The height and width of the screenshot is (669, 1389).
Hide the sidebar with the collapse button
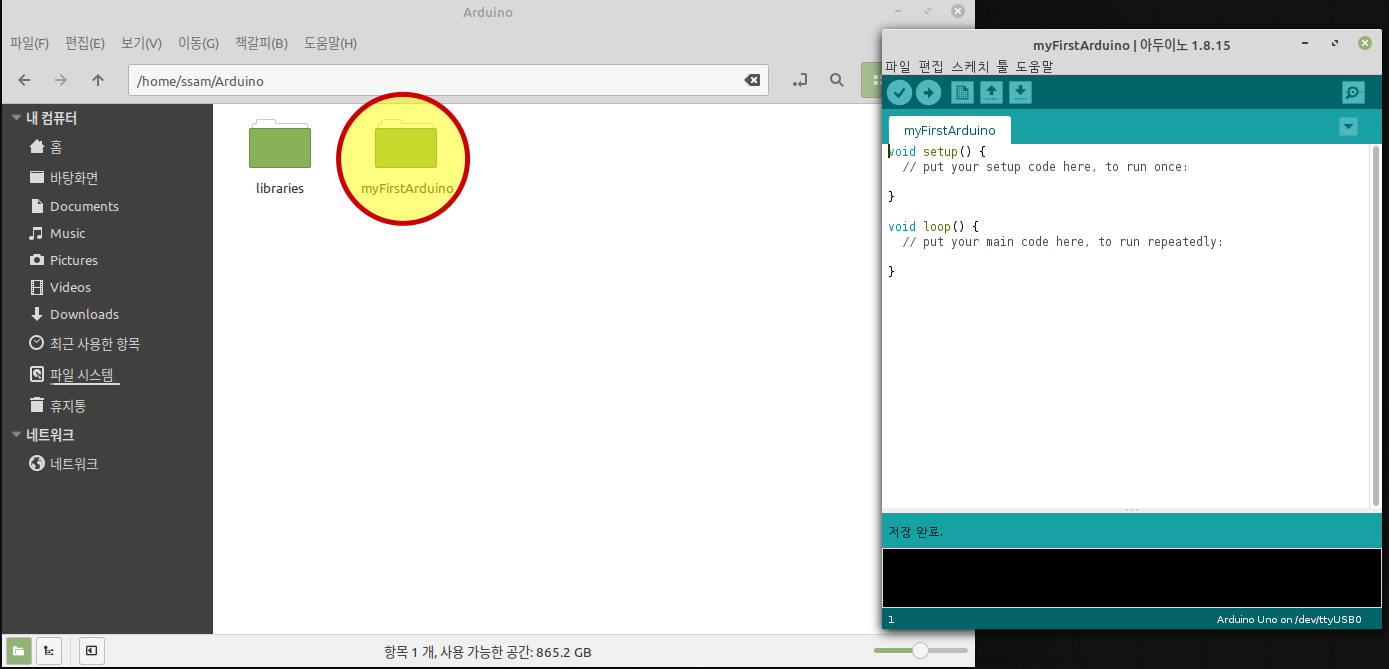(x=91, y=651)
